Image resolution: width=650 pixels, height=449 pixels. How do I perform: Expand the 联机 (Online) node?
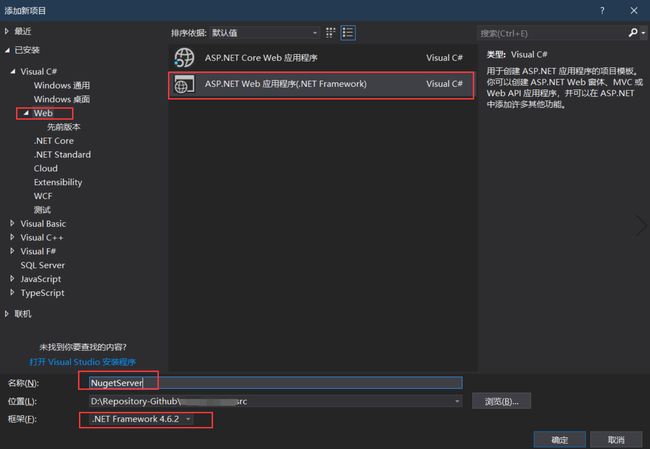pos(7,314)
